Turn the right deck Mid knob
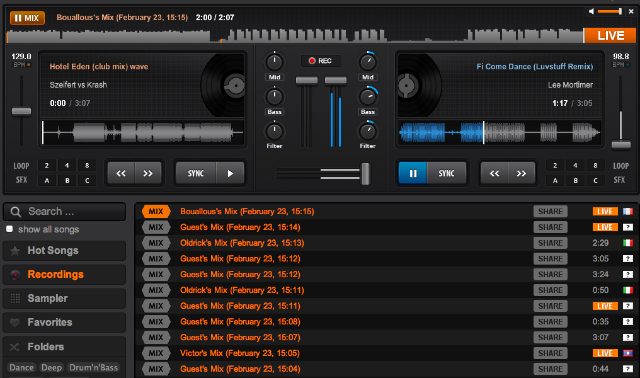 368,62
